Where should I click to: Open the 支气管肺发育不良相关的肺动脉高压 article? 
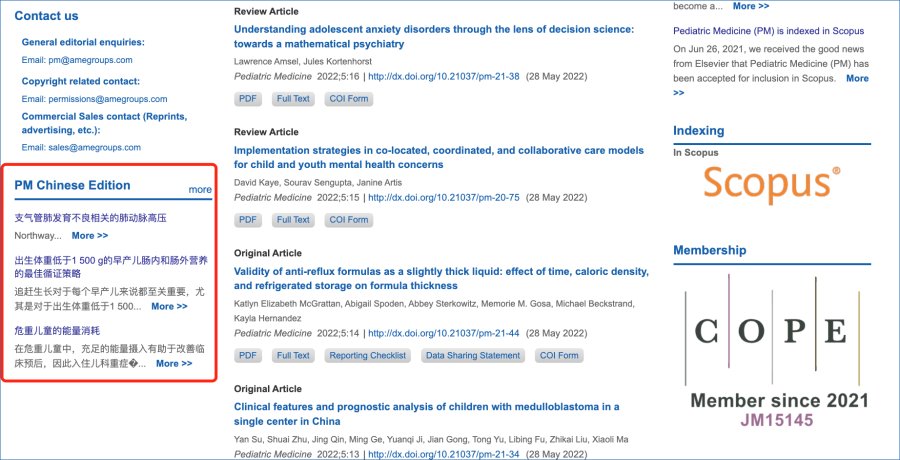coord(90,217)
